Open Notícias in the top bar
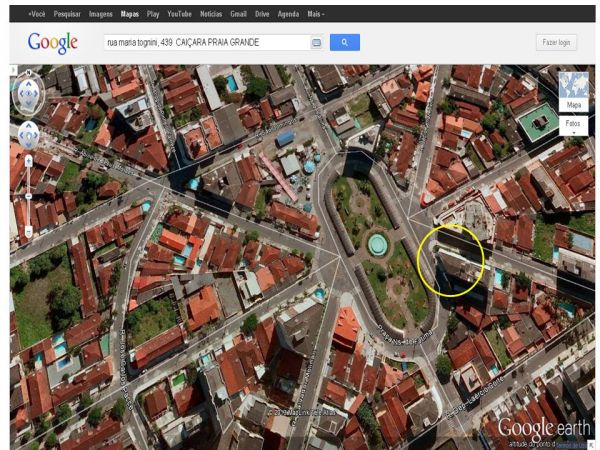The width and height of the screenshot is (600, 450). [x=211, y=14]
